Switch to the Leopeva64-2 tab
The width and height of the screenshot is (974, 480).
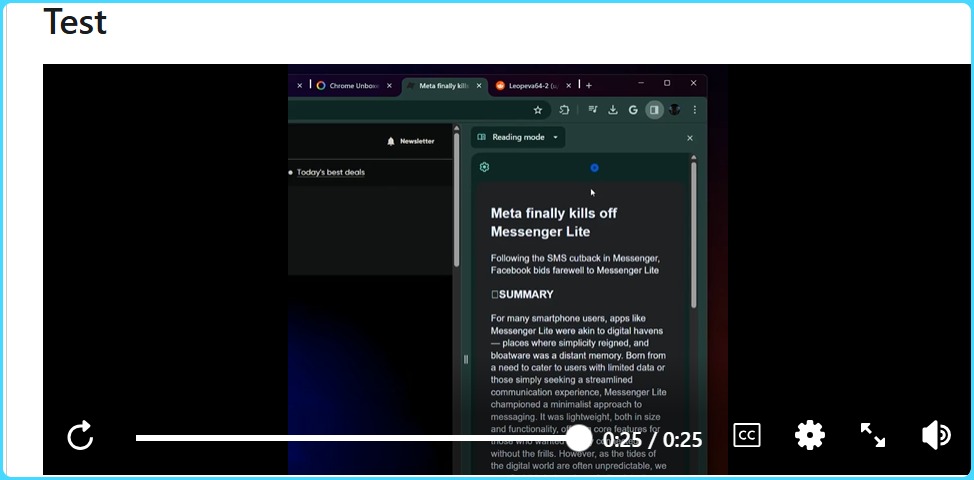[x=530, y=86]
